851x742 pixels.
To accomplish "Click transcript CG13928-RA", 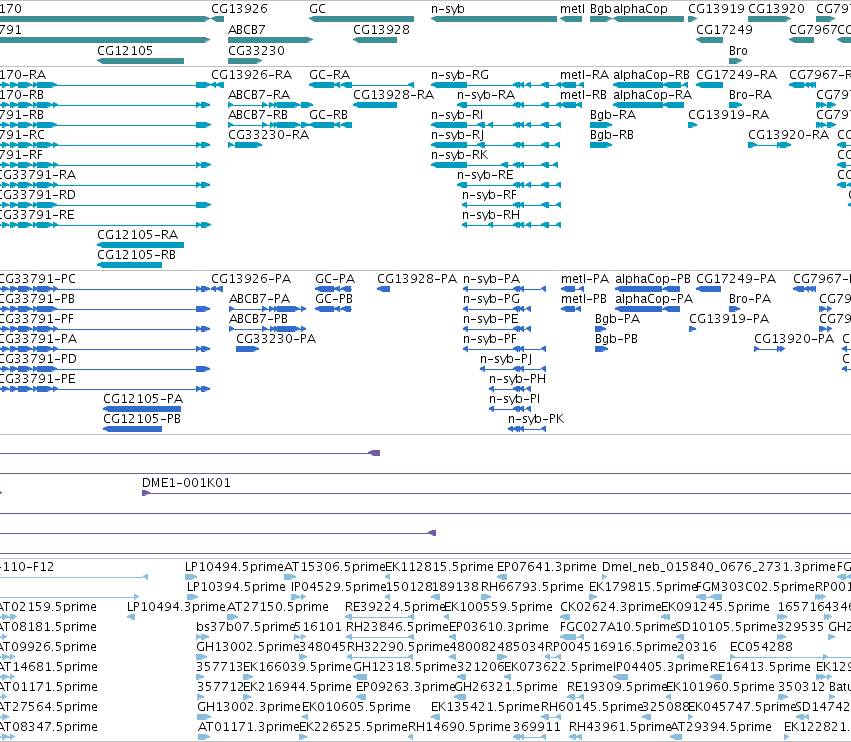I will click(x=393, y=95).
